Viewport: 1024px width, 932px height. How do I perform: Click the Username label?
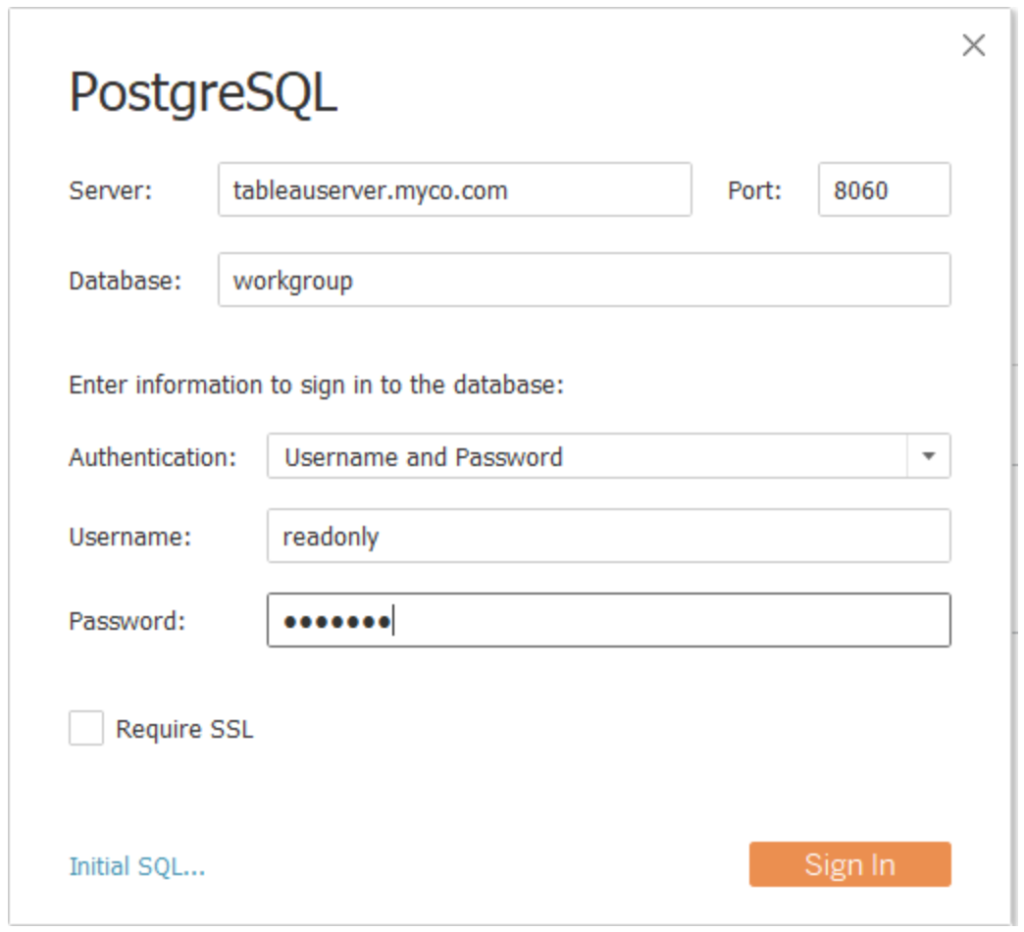click(129, 537)
